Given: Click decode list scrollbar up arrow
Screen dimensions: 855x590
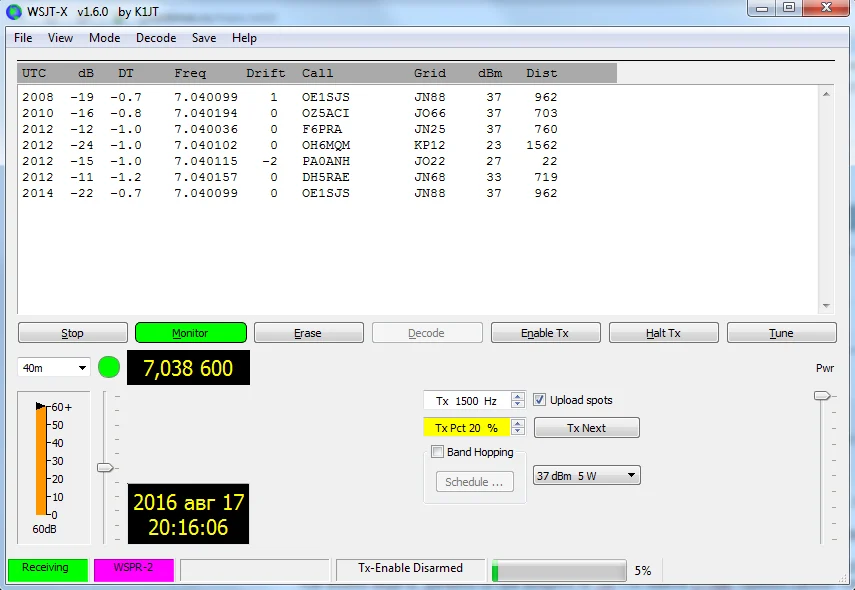Looking at the screenshot, I should [826, 94].
